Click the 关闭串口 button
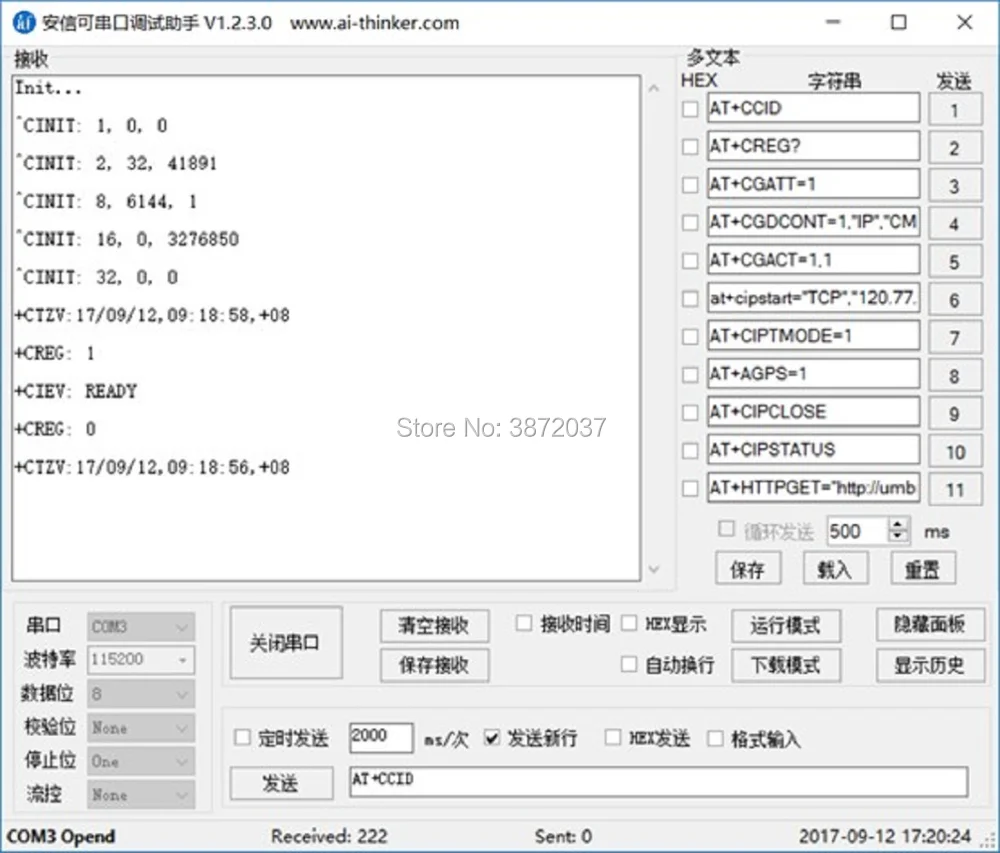 286,643
